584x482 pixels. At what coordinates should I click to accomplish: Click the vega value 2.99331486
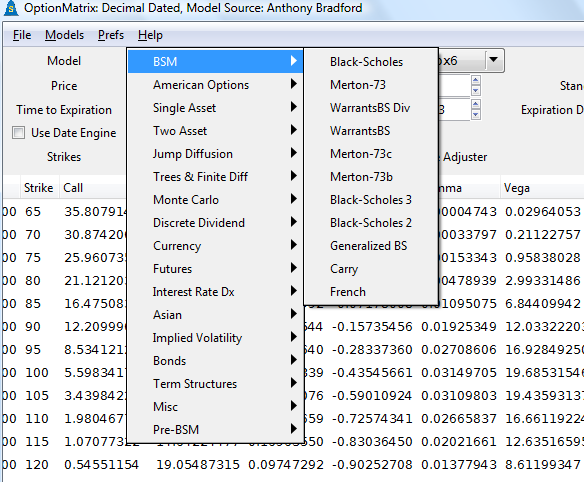[543, 280]
